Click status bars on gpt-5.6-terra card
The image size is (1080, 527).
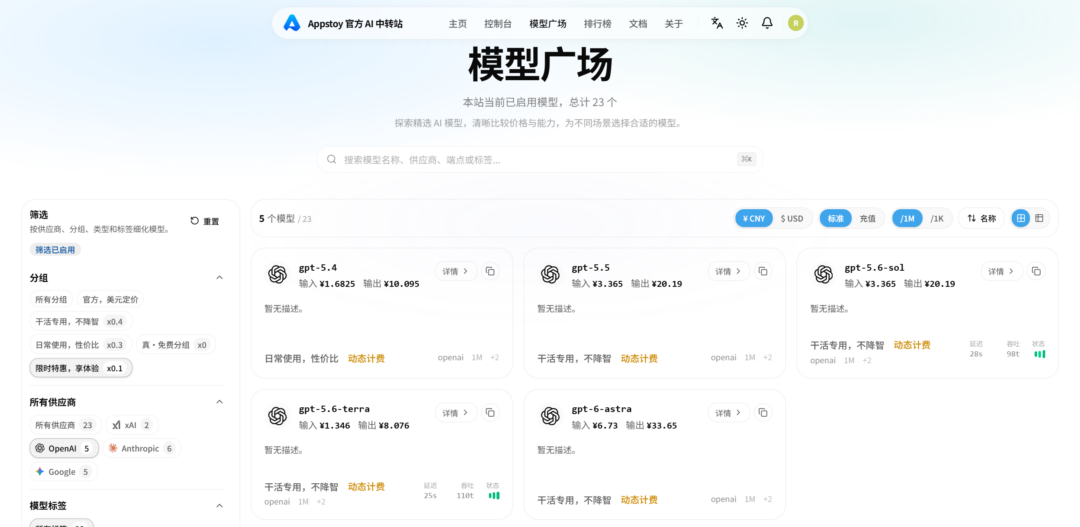(494, 495)
